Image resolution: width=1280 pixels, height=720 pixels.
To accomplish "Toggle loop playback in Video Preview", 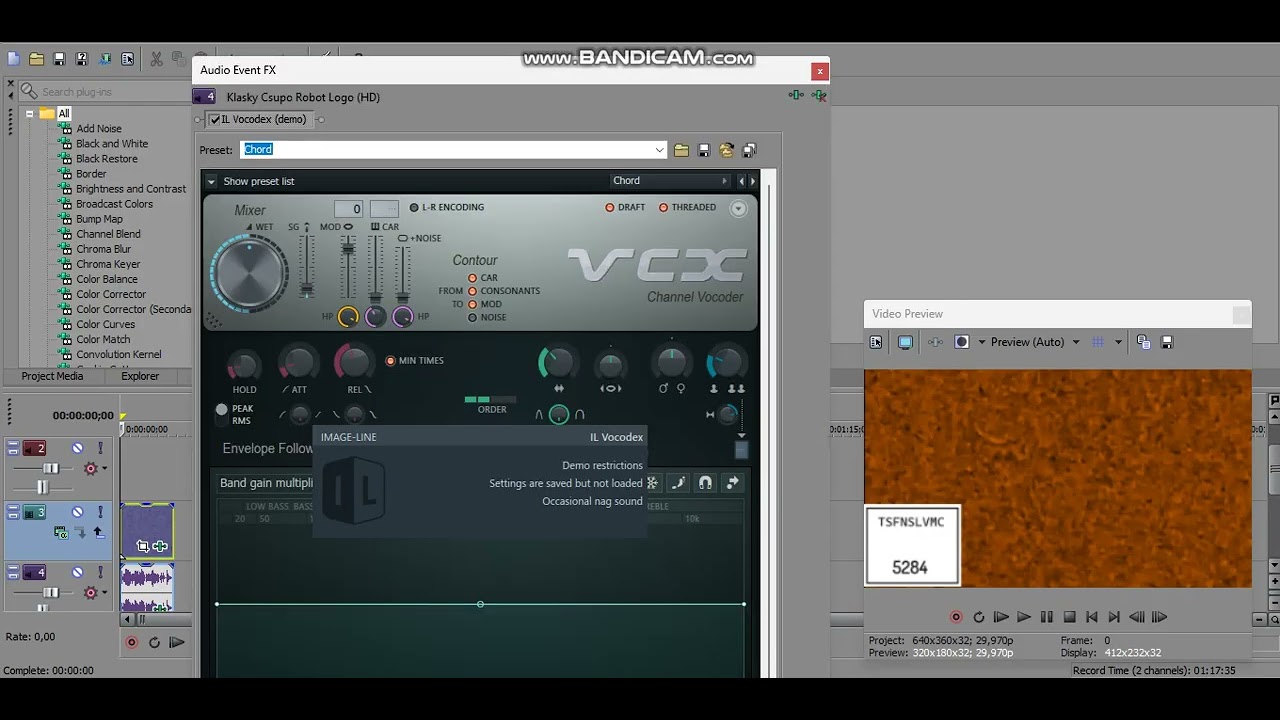I will pos(979,617).
